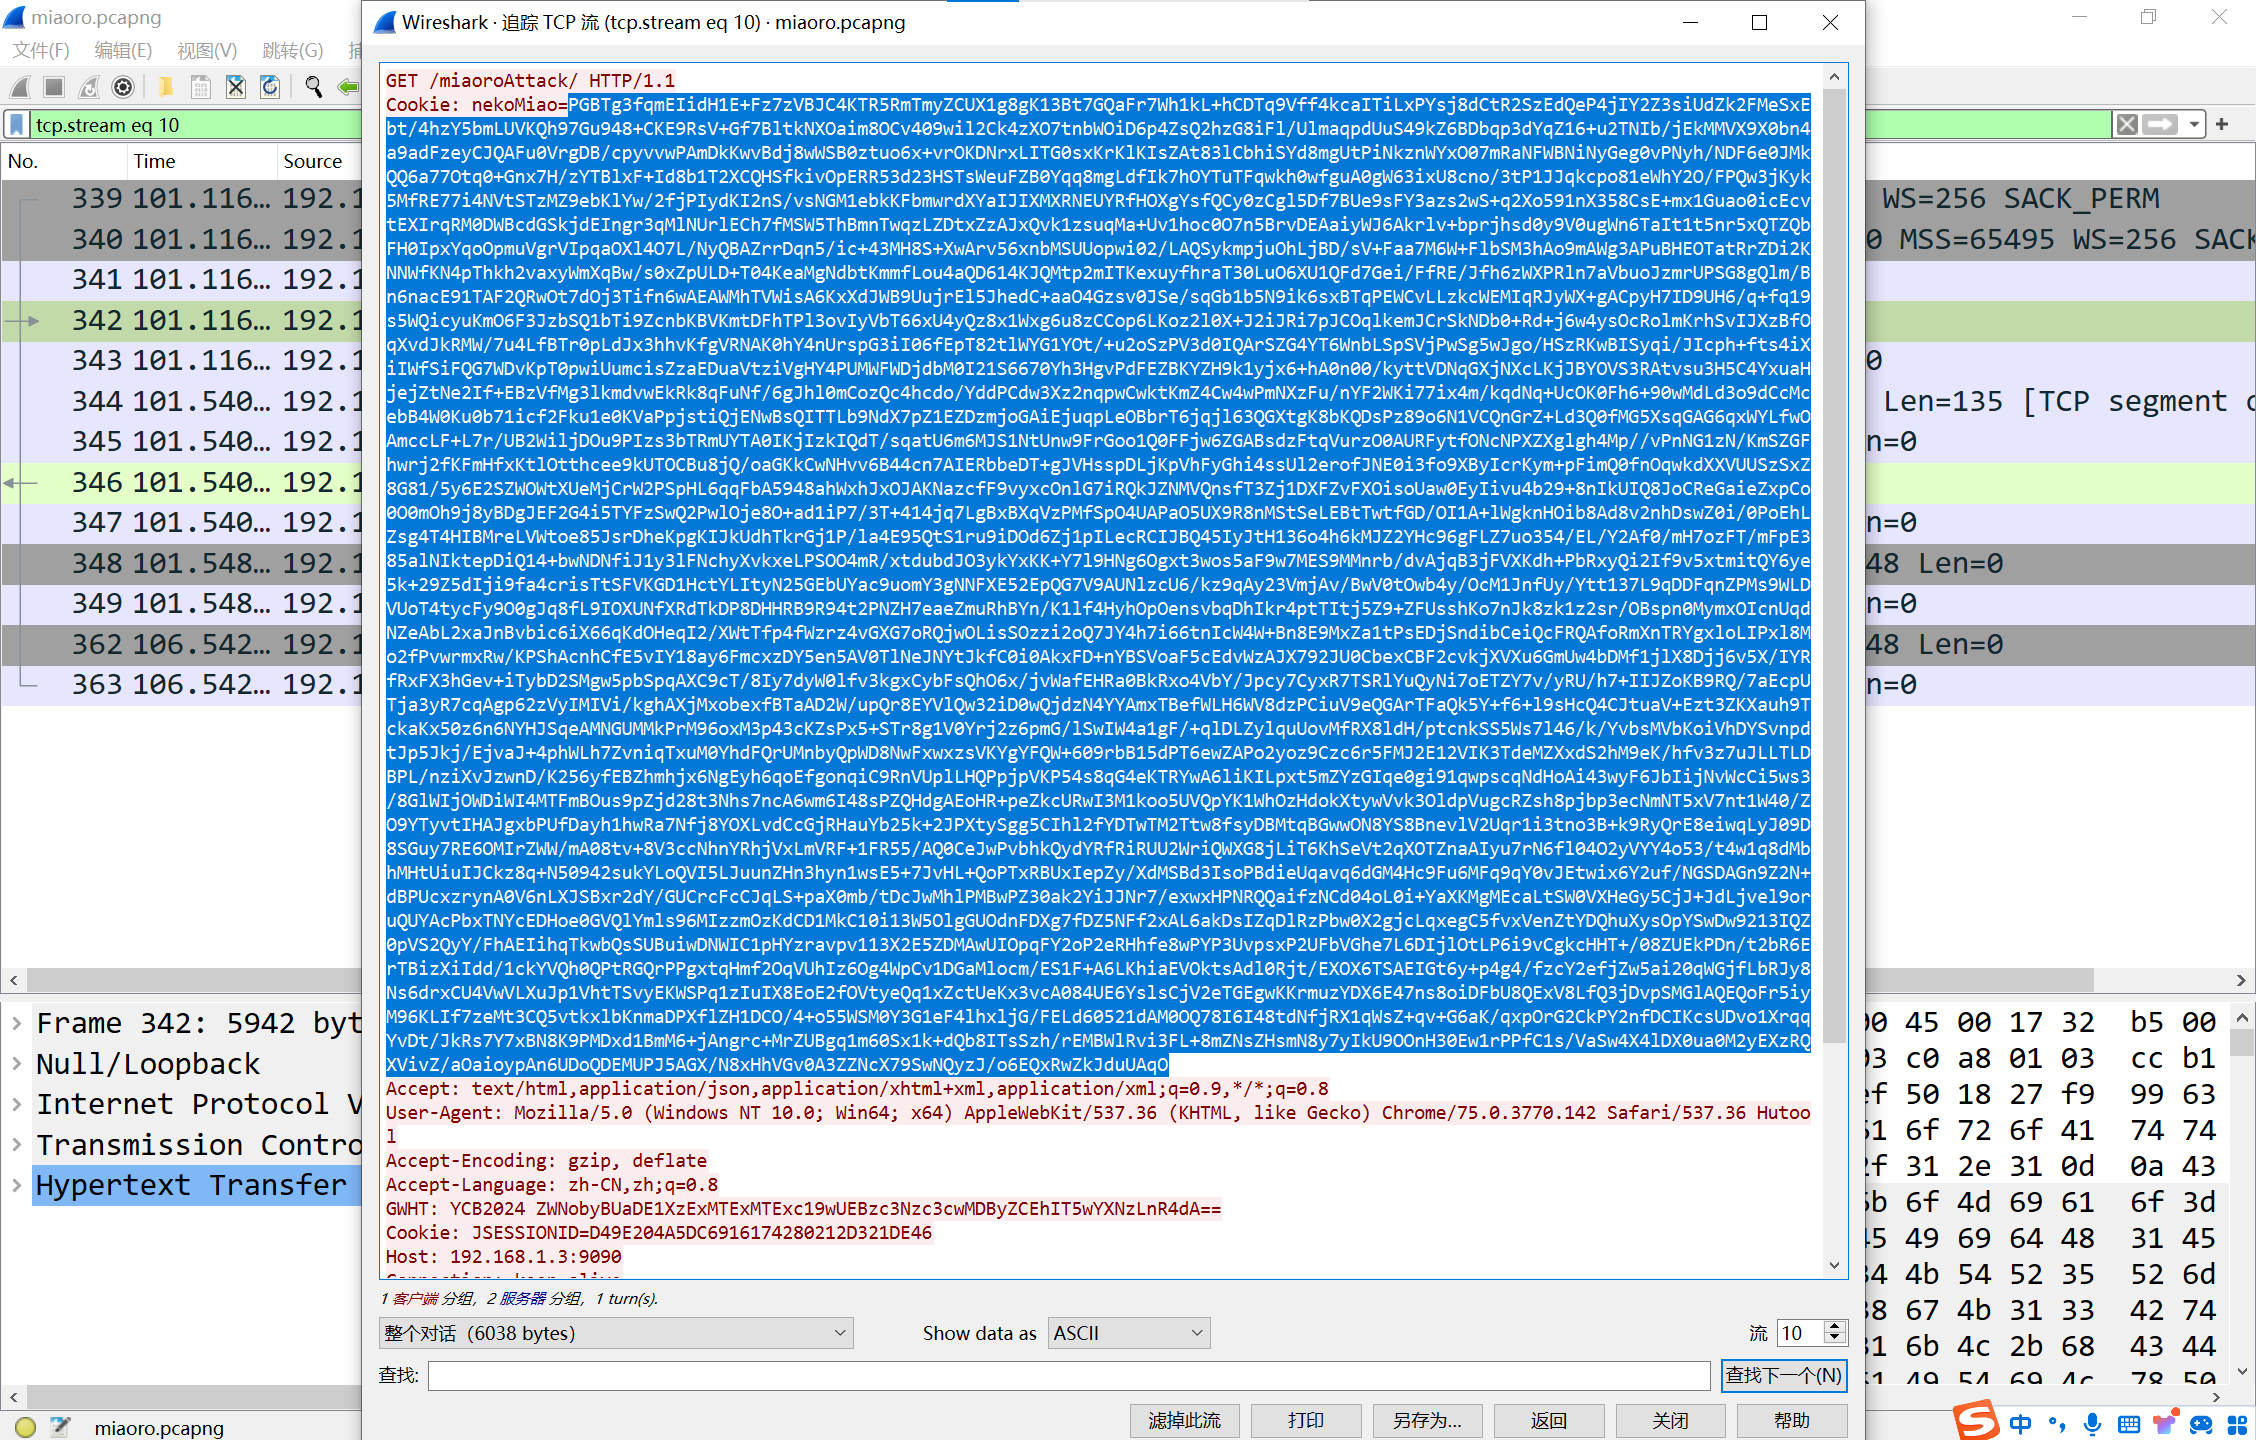Click the magnifier find packet icon

tap(313, 87)
